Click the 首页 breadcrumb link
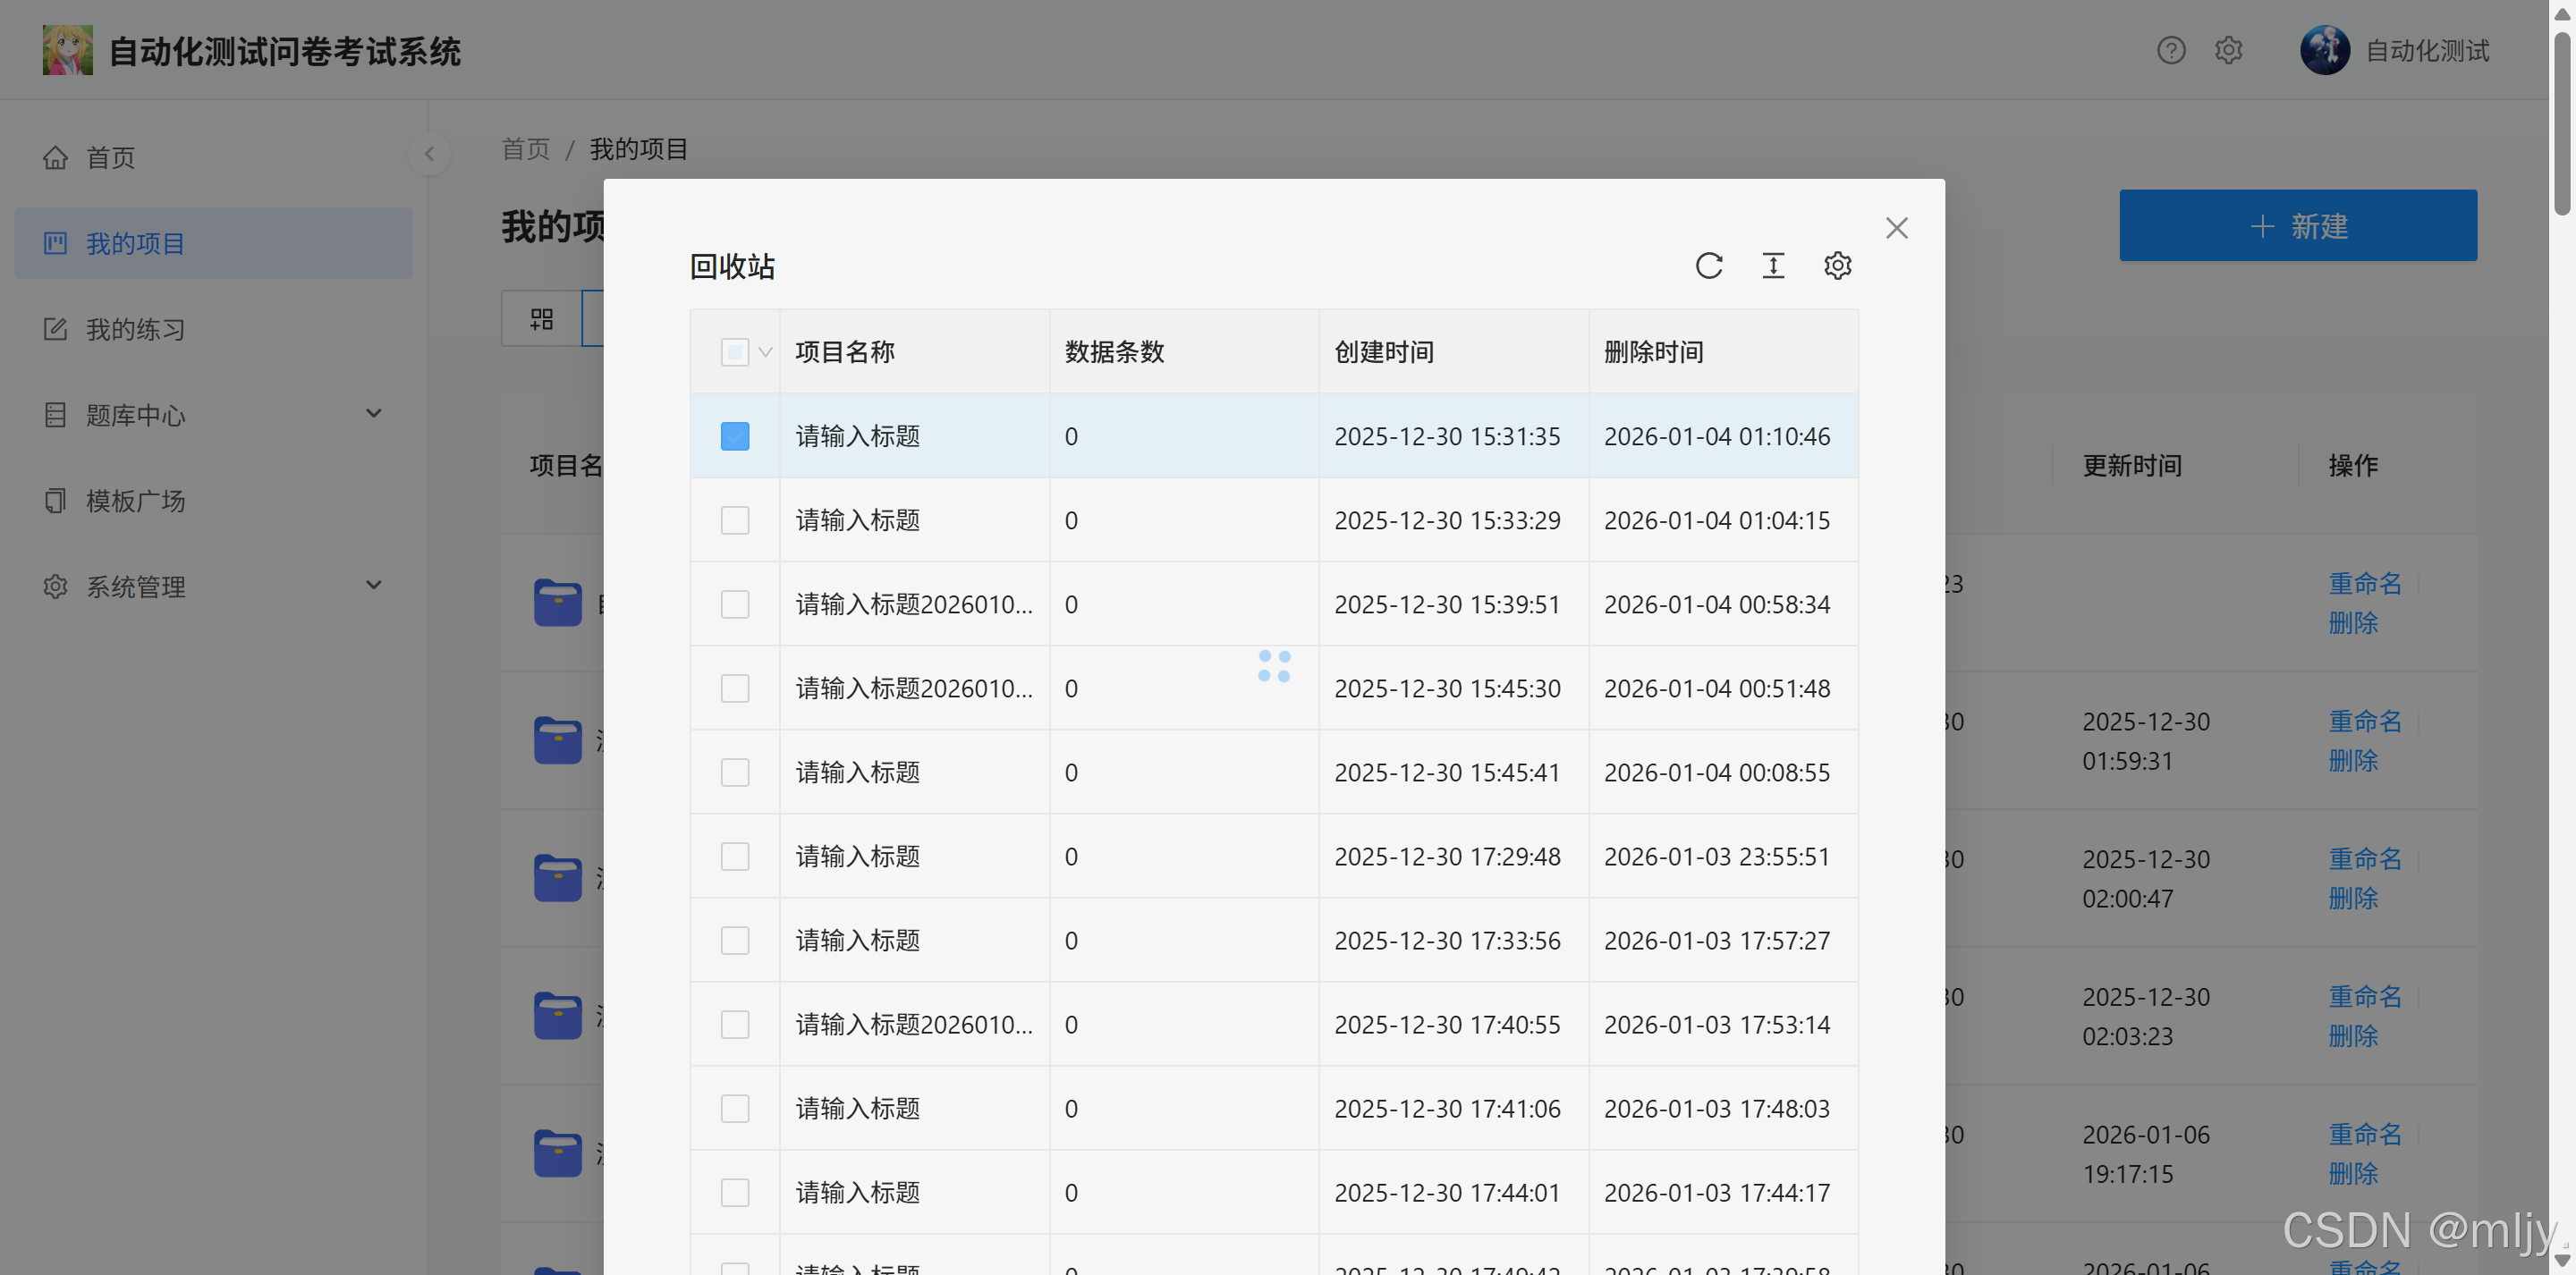 (x=525, y=150)
